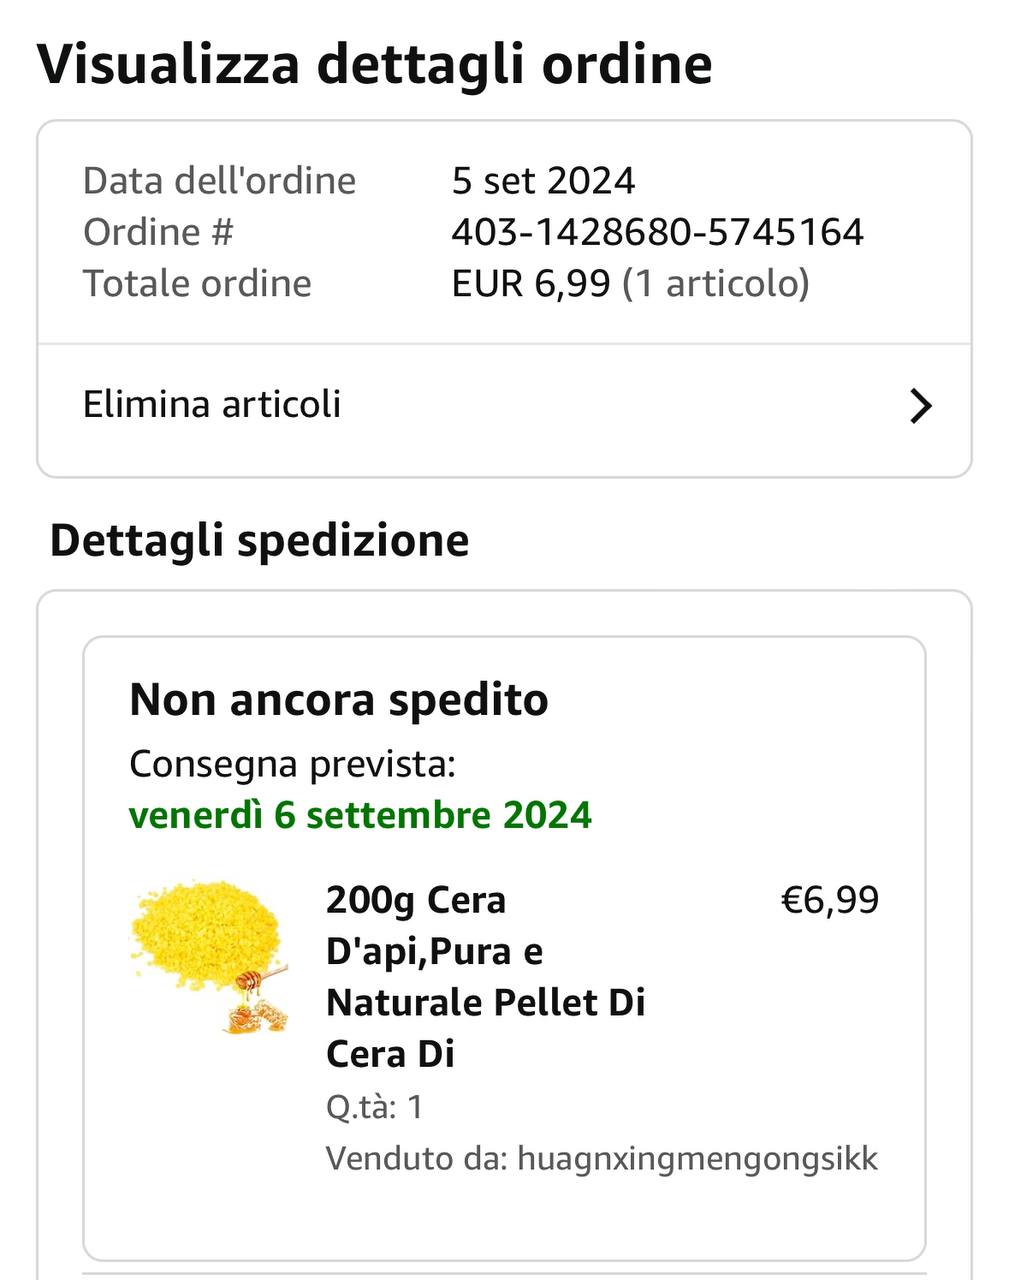This screenshot has width=1009, height=1280.
Task: Tap the Venduto da label text
Action: pyautogui.click(x=417, y=1159)
